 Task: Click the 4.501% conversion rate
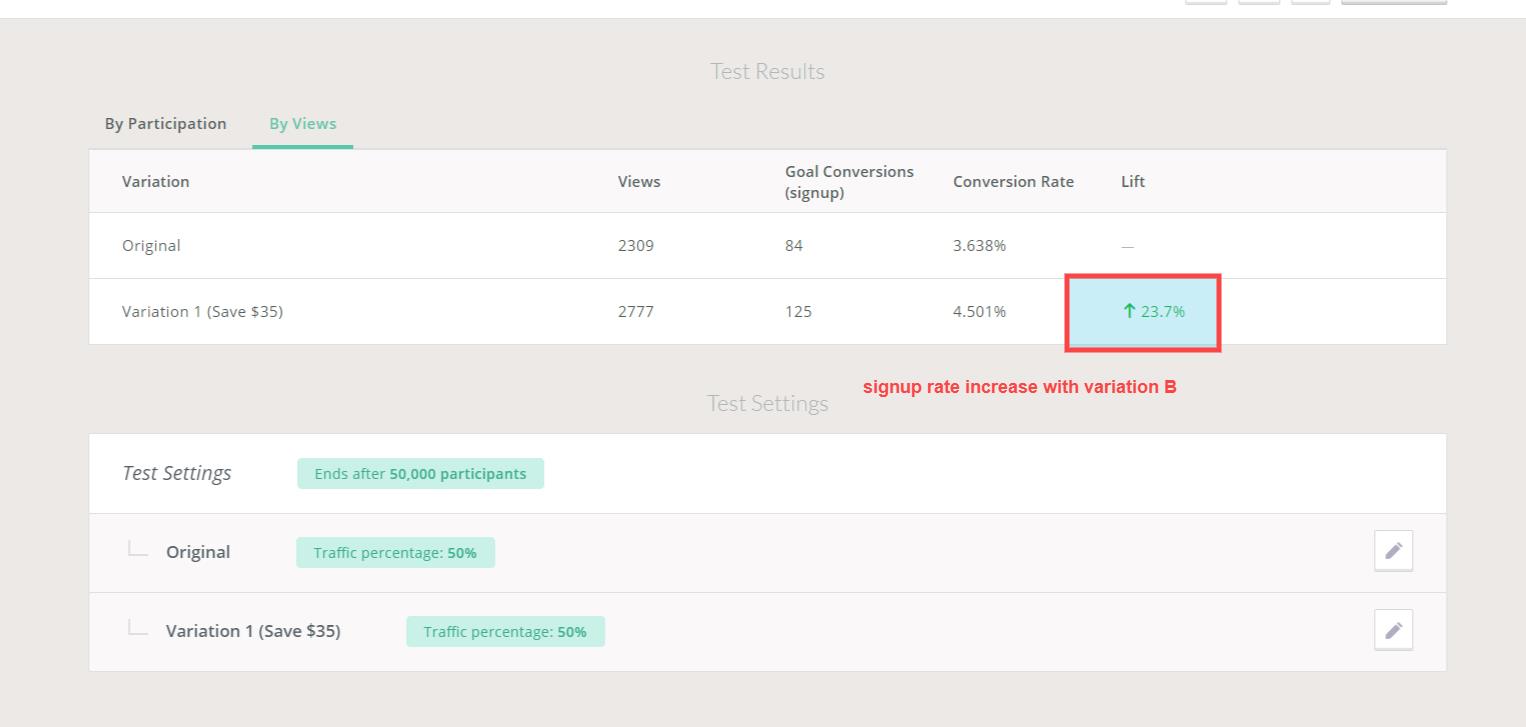tap(979, 311)
